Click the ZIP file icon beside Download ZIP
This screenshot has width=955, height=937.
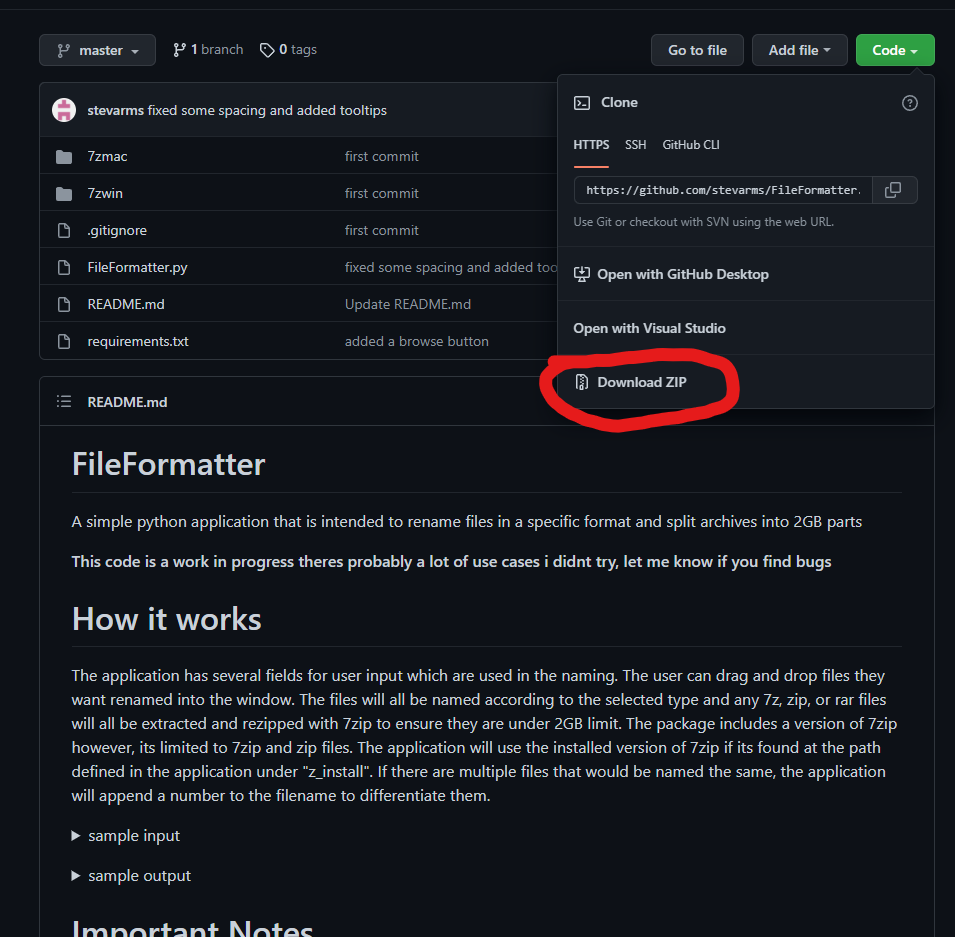tap(581, 382)
